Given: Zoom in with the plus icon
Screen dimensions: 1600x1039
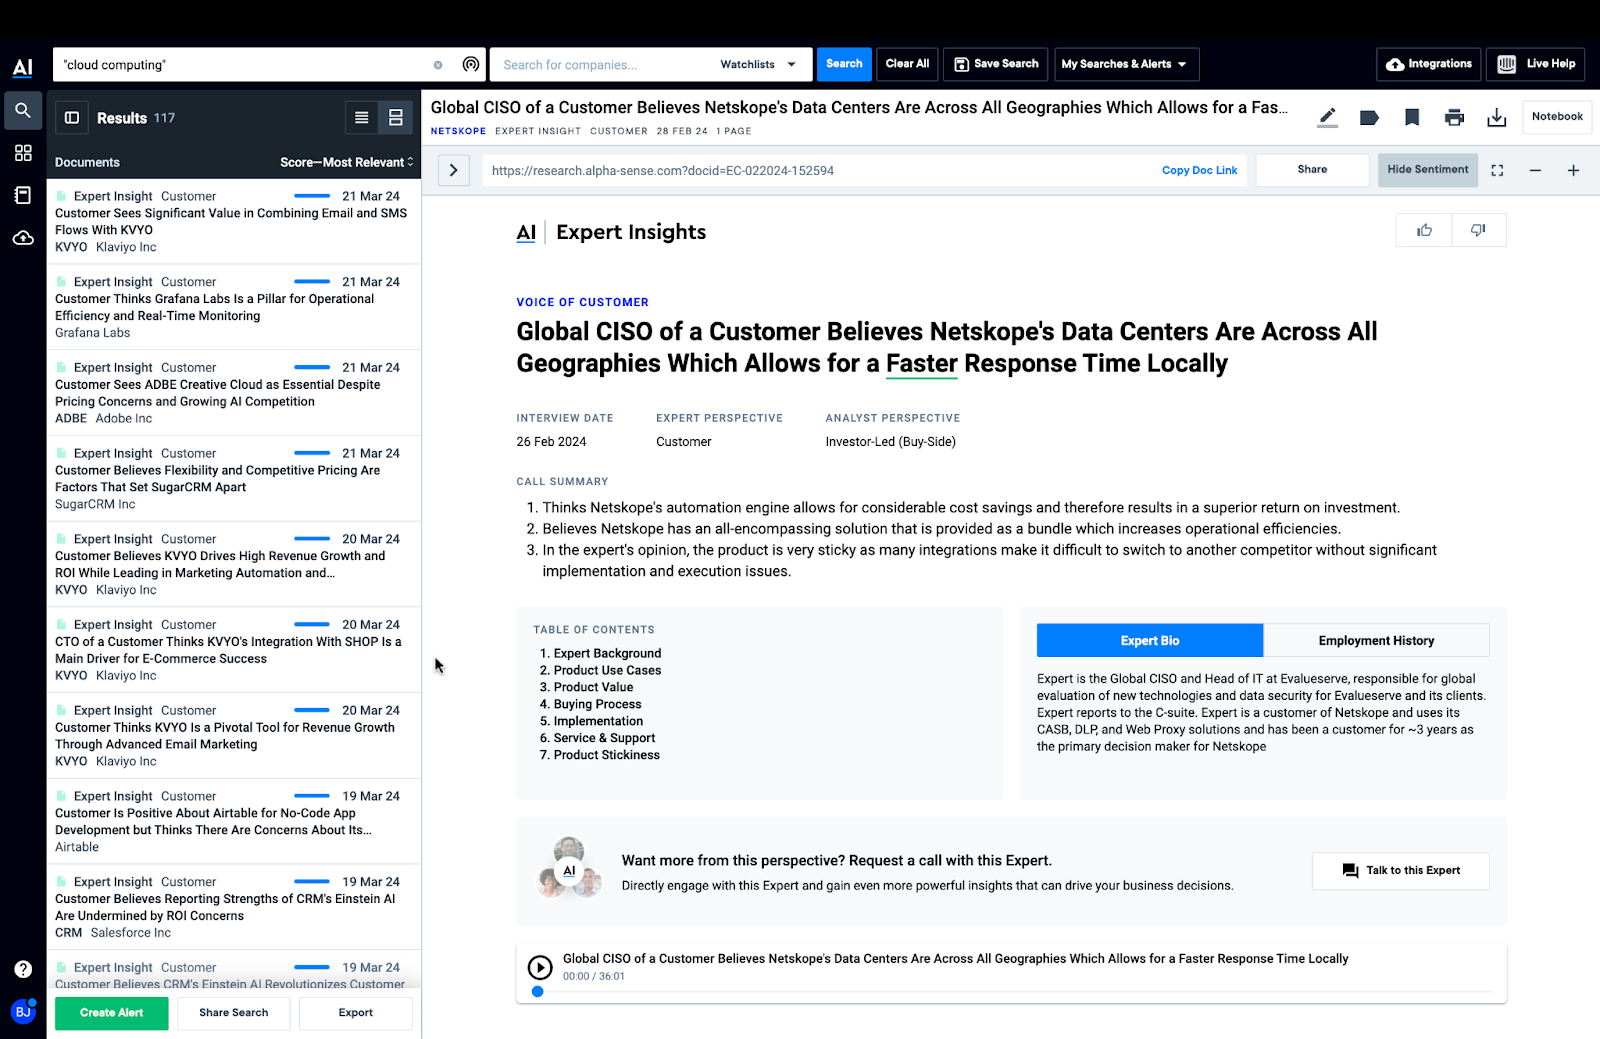Looking at the screenshot, I should click(1573, 171).
